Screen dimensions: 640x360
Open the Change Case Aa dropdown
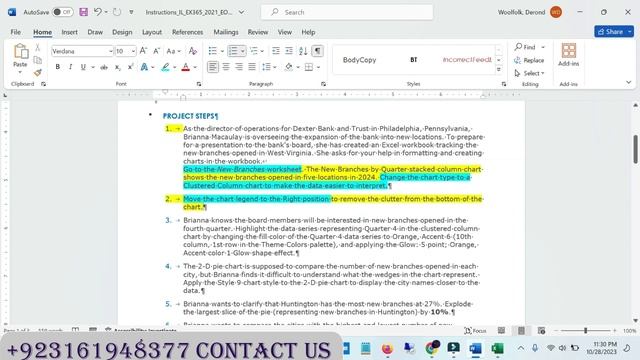173,51
